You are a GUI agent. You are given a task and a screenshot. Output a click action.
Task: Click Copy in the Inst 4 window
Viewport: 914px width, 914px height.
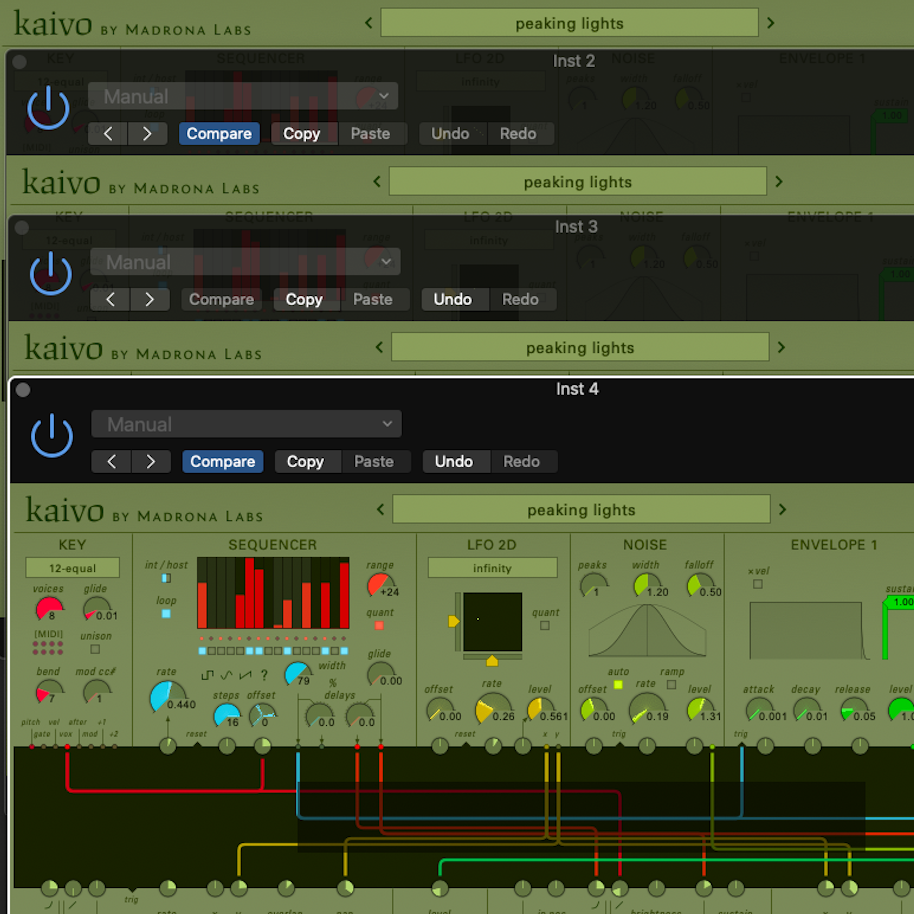coord(305,462)
